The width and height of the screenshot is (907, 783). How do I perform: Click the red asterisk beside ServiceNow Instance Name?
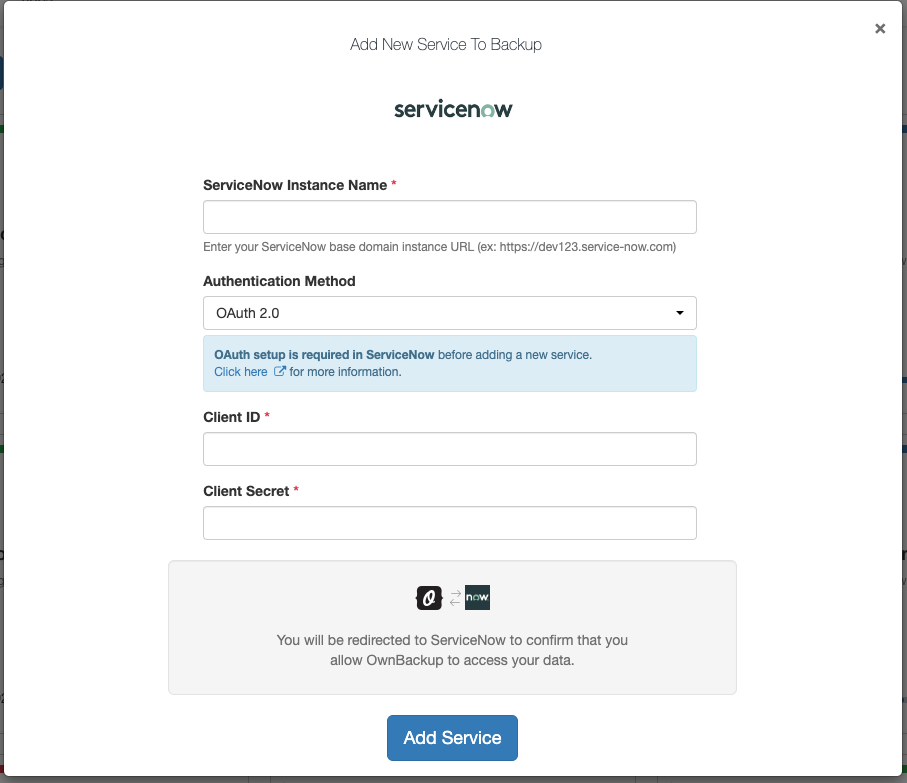393,183
